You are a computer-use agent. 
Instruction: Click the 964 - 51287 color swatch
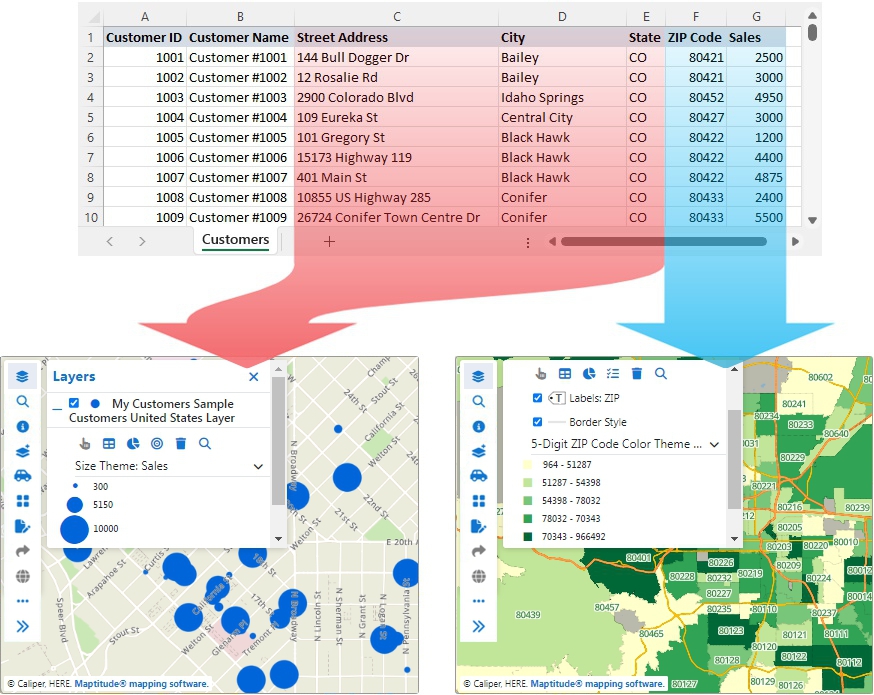tap(527, 464)
